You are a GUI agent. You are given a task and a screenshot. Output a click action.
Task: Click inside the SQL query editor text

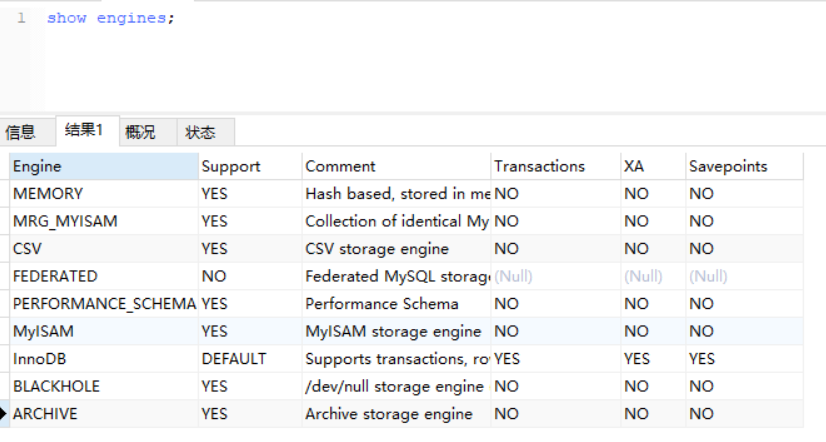tap(110, 18)
